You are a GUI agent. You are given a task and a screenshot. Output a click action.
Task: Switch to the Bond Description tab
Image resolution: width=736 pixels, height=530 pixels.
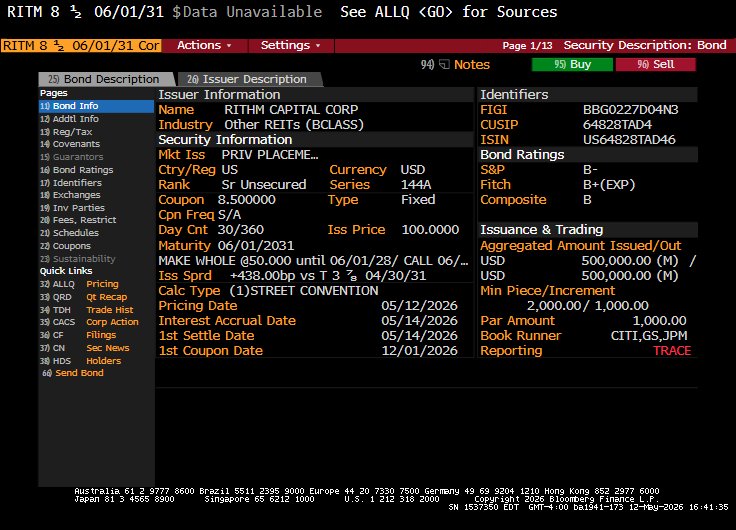tap(106, 79)
